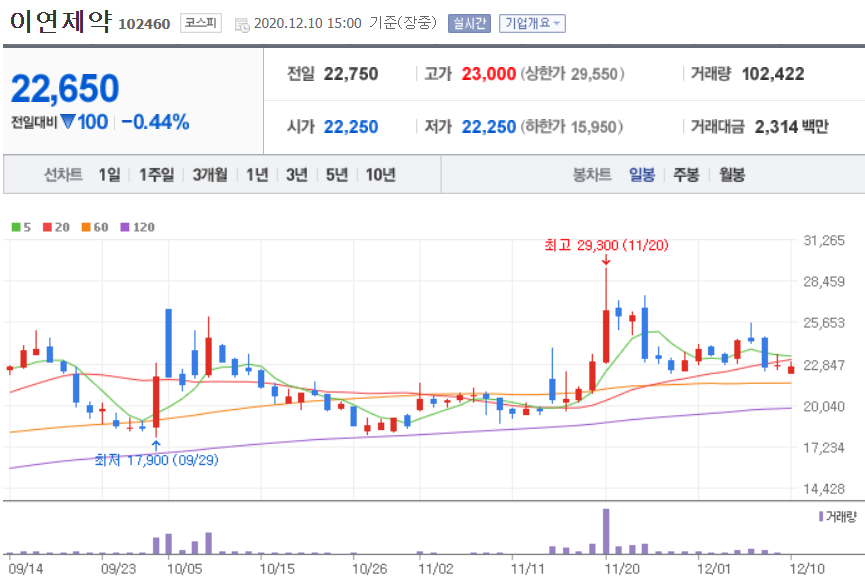
Task: Click the 전일 value 22,750
Action: point(351,74)
